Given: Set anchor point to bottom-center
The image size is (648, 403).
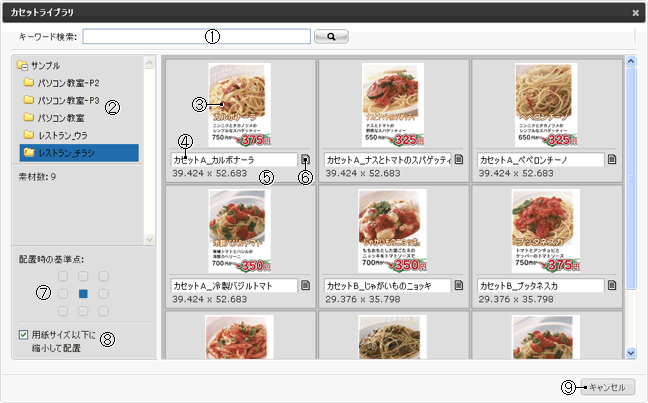Looking at the screenshot, I should [83, 311].
